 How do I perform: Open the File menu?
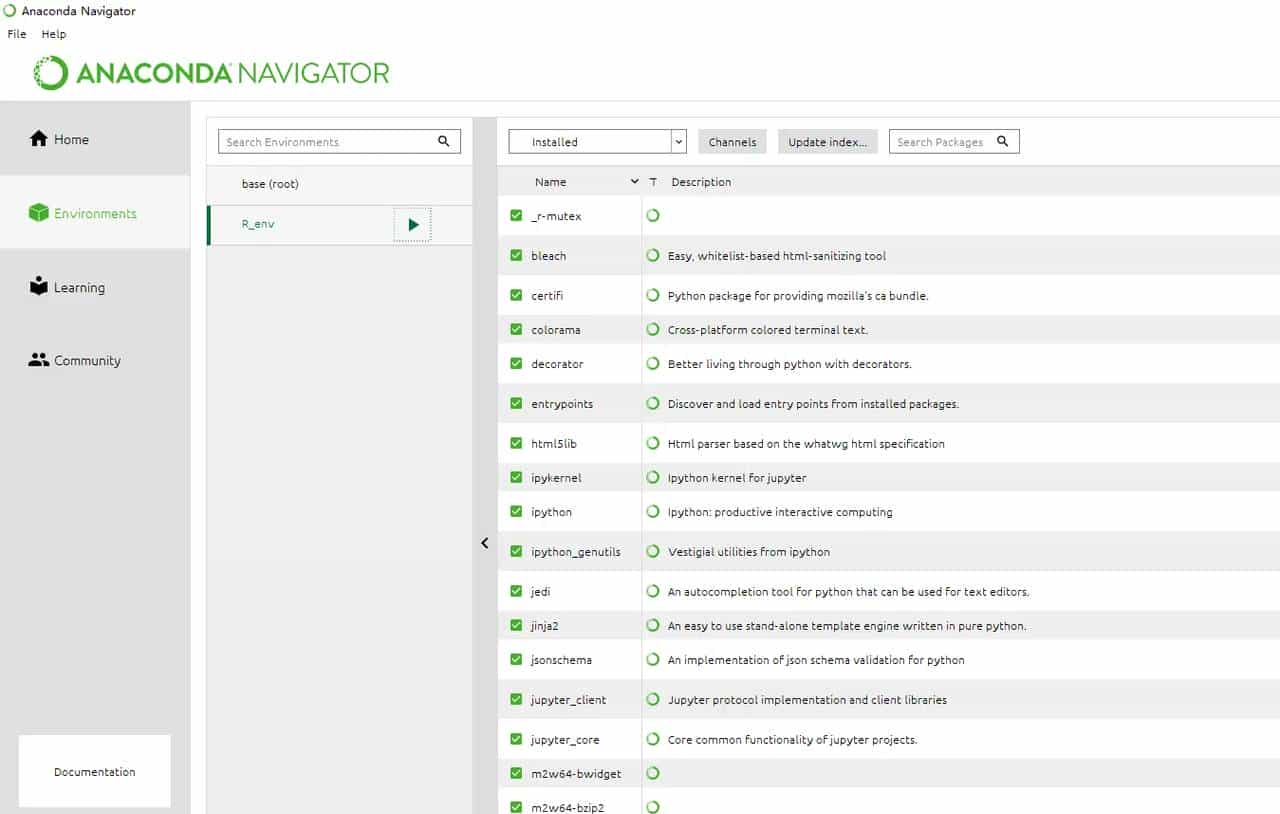pos(17,34)
